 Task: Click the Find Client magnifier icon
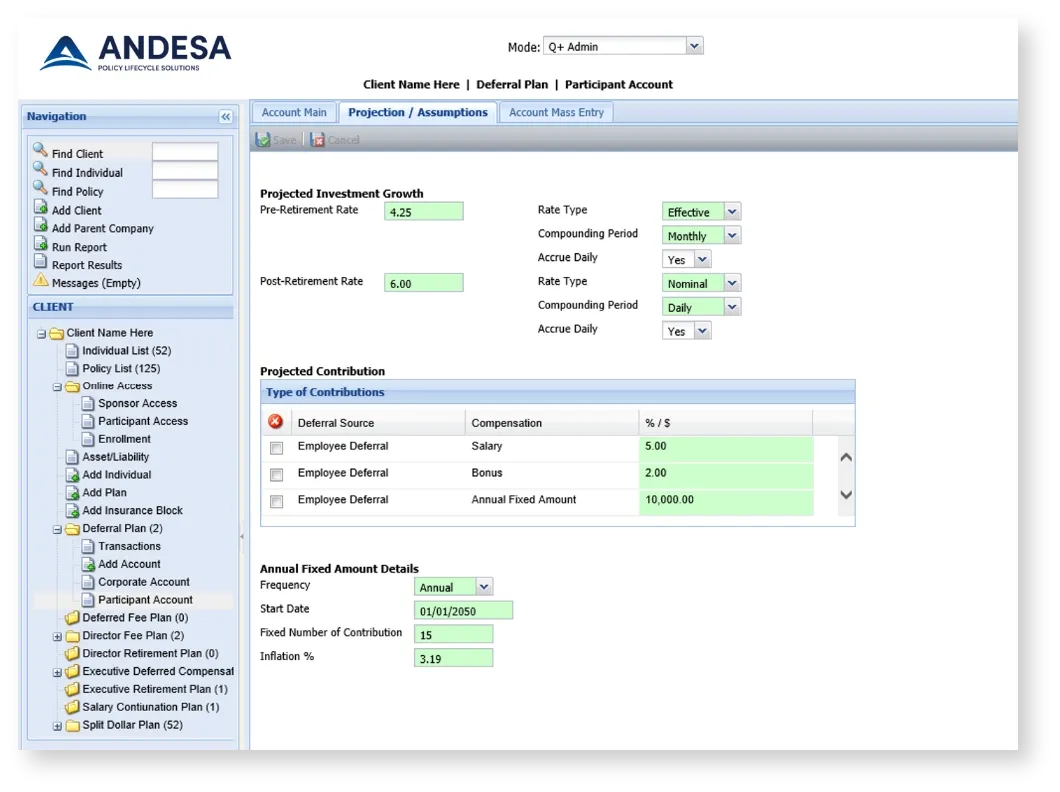[x=41, y=150]
